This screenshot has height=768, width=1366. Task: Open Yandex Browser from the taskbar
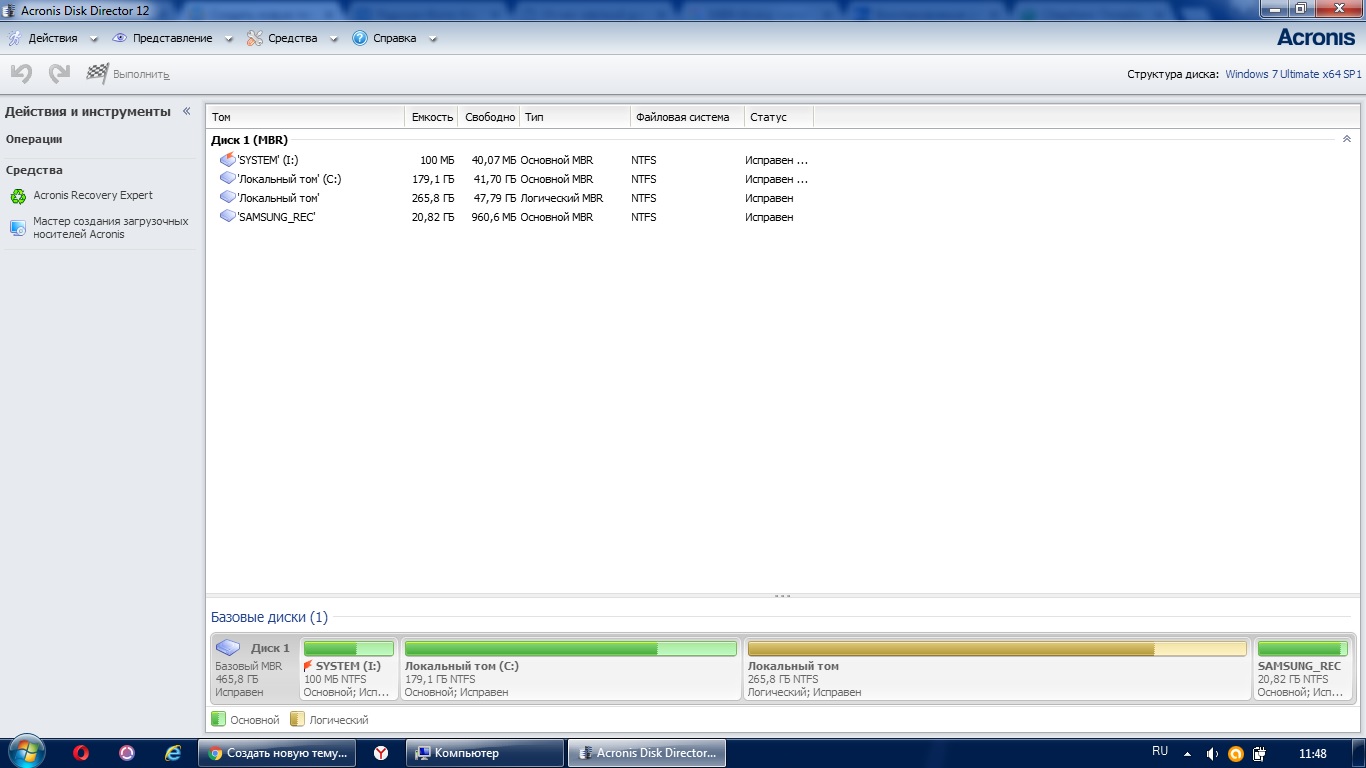381,753
